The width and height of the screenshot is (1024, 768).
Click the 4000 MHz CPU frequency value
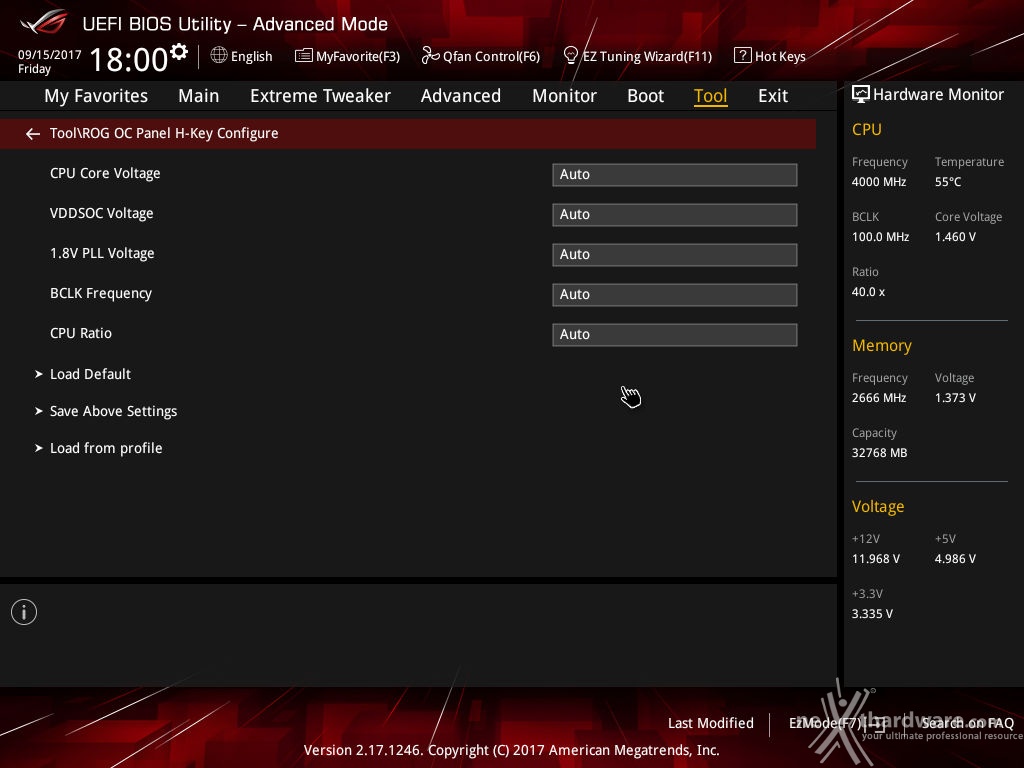(x=879, y=182)
